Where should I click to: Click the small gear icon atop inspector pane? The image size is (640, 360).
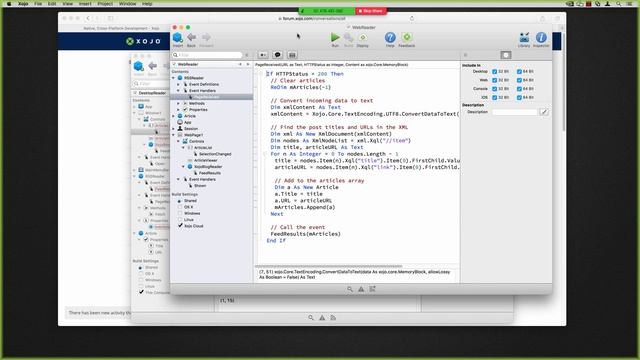[465, 55]
